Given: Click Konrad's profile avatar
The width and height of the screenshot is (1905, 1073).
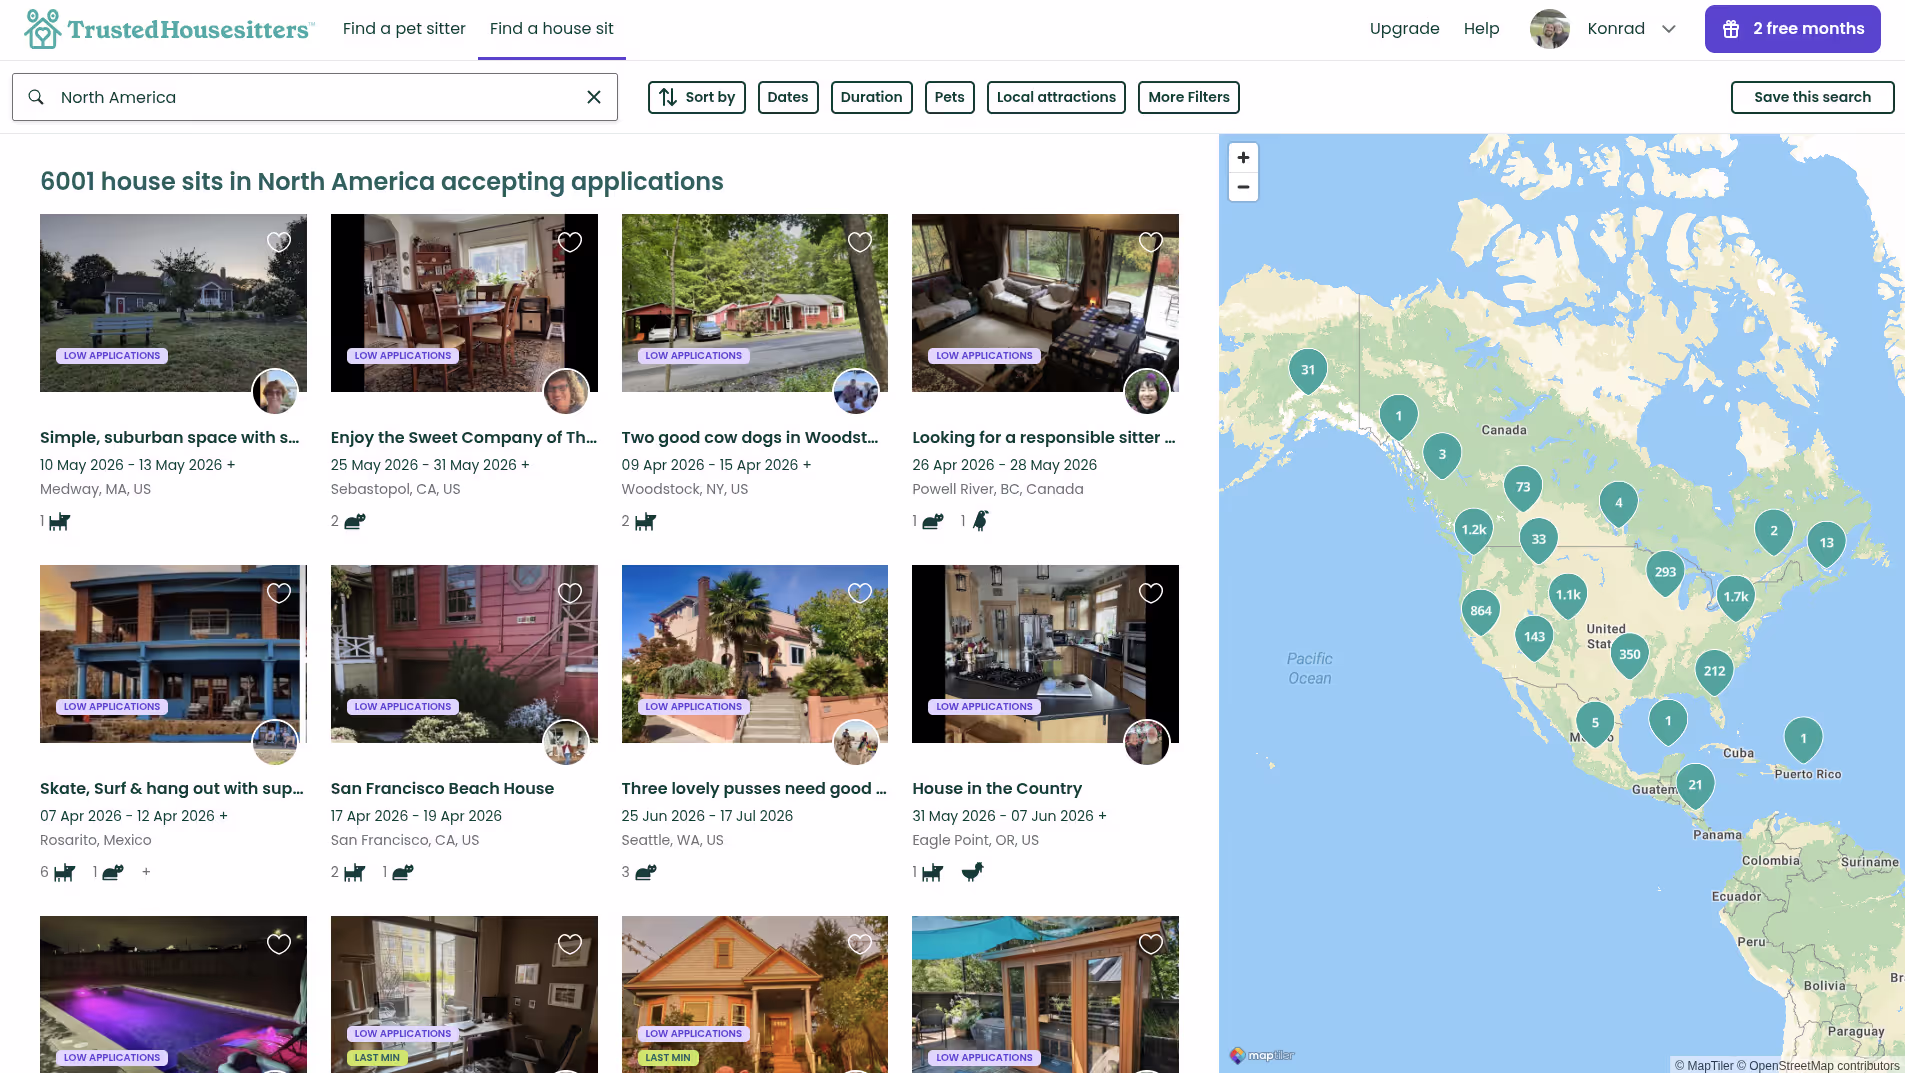Looking at the screenshot, I should pos(1550,29).
